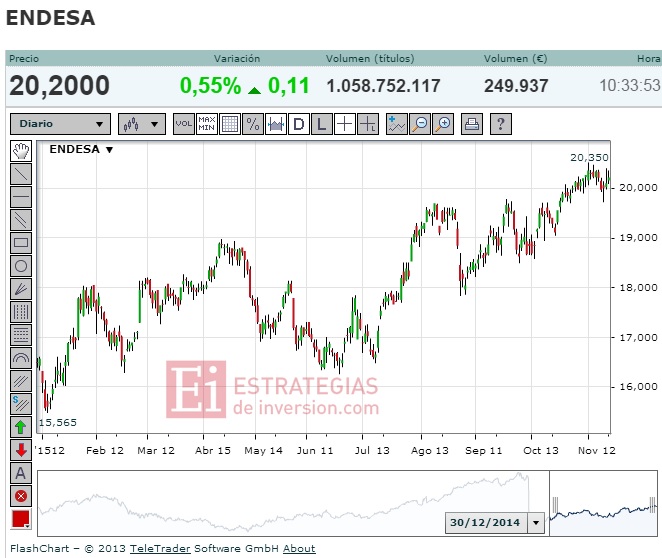The image size is (662, 558).
Task: Open the red color swatch picker
Action: pos(21,519)
